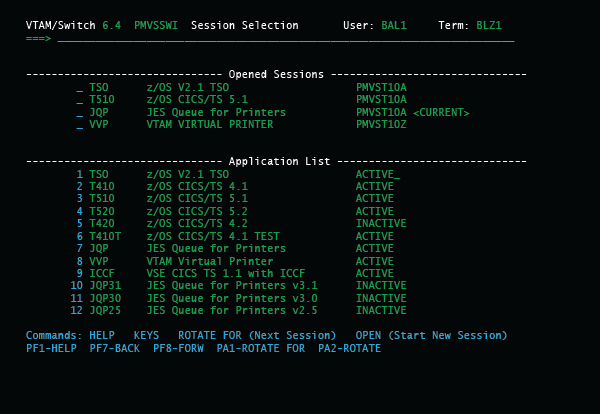Click application 11 JQP30 row

coord(238,298)
